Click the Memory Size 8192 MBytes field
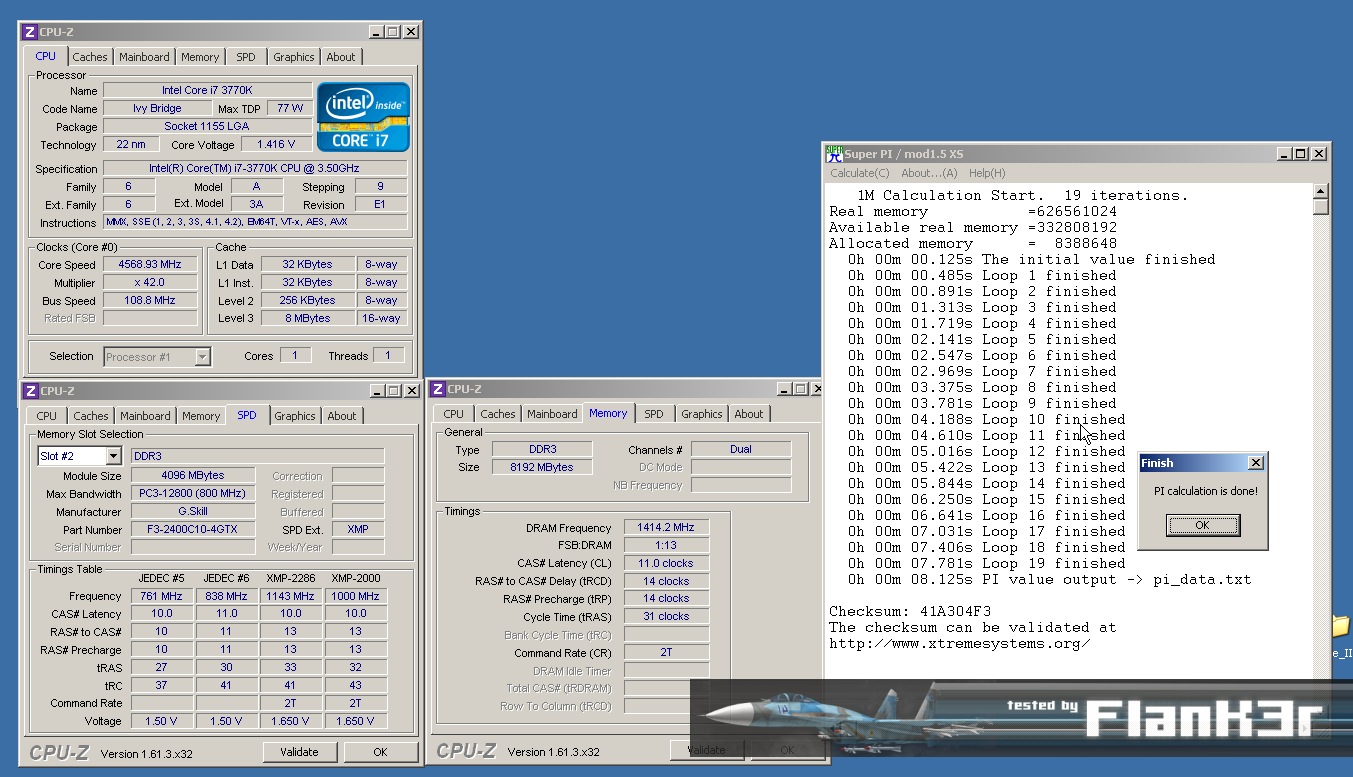Viewport: 1353px width, 777px height. (543, 468)
